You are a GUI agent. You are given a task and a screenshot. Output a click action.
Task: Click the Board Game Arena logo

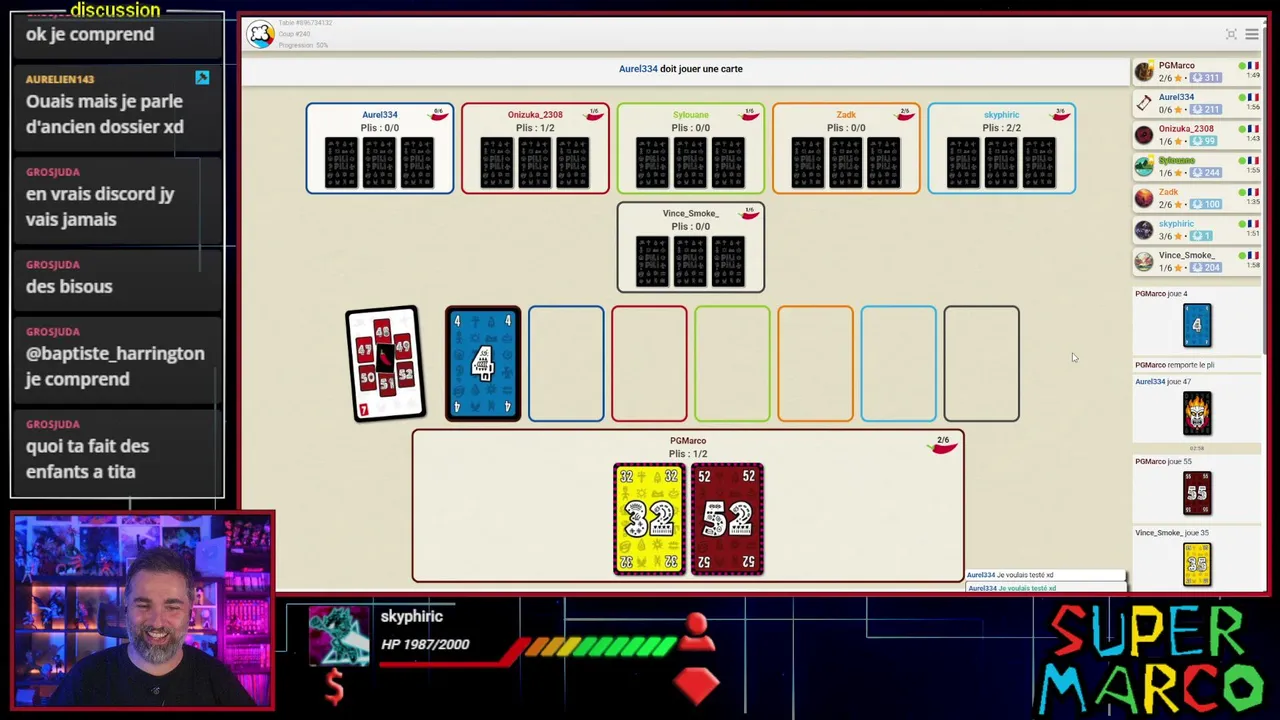pos(260,34)
